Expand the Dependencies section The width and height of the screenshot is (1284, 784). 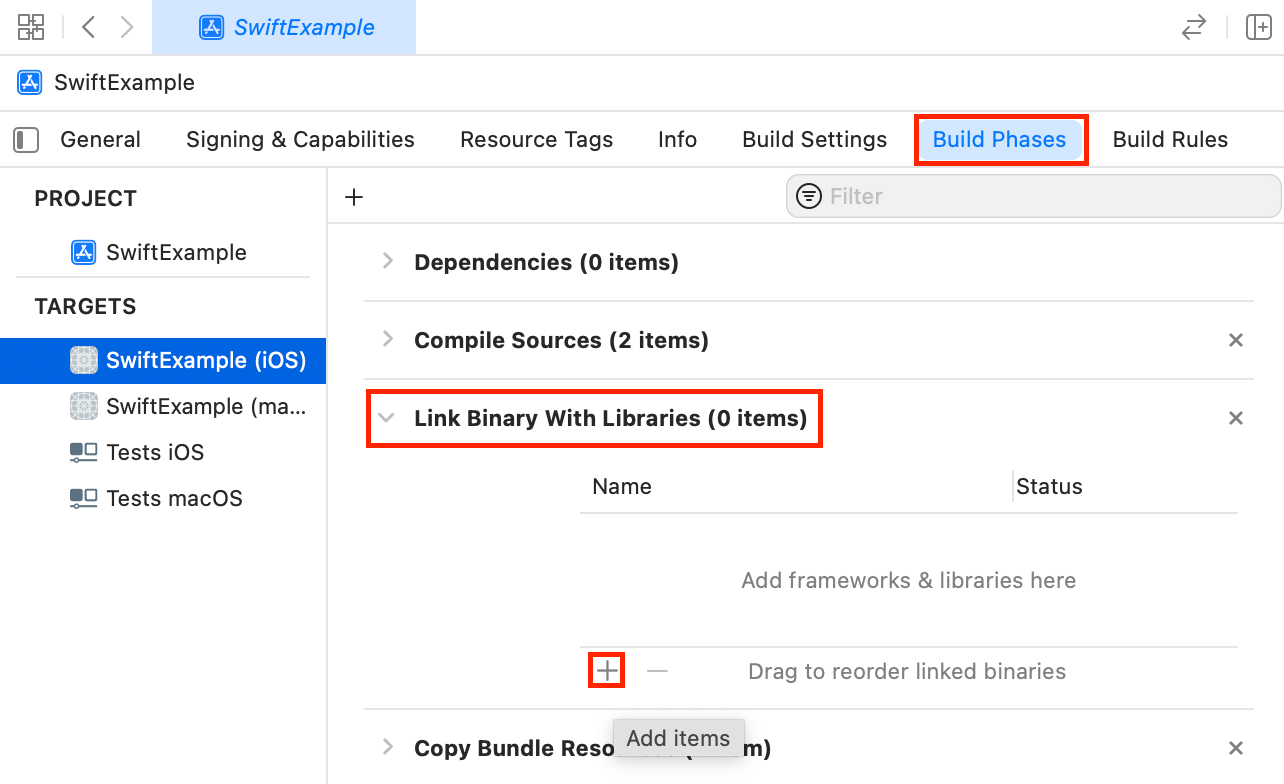(388, 262)
